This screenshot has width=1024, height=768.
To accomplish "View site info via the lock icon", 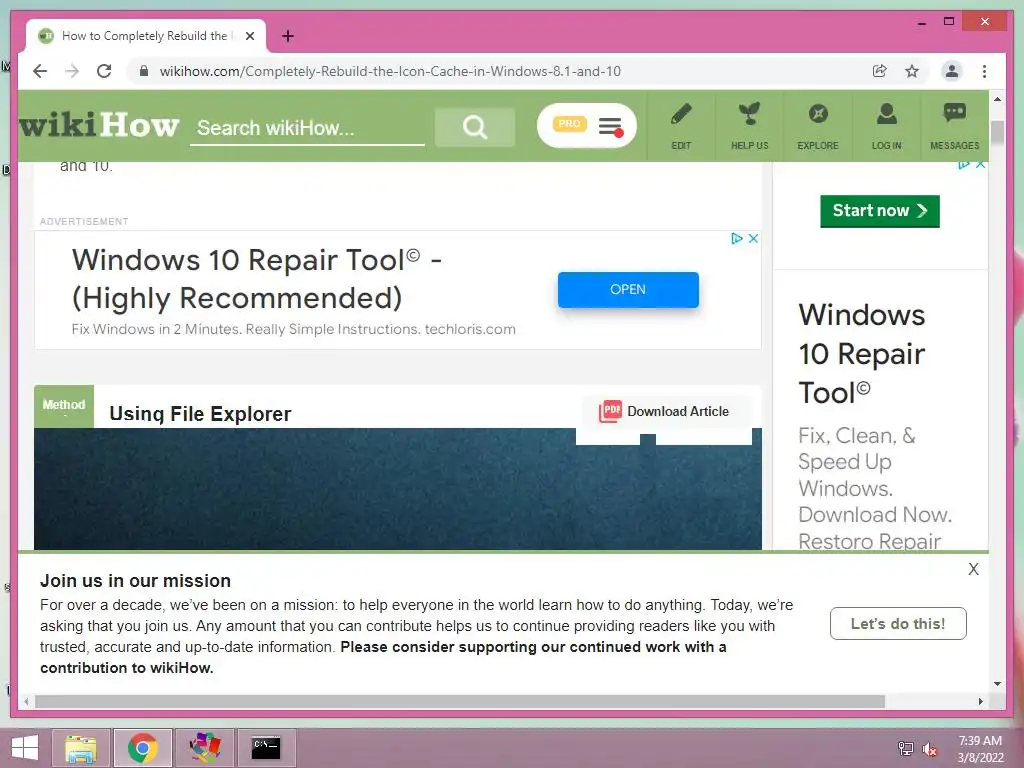I will (144, 71).
